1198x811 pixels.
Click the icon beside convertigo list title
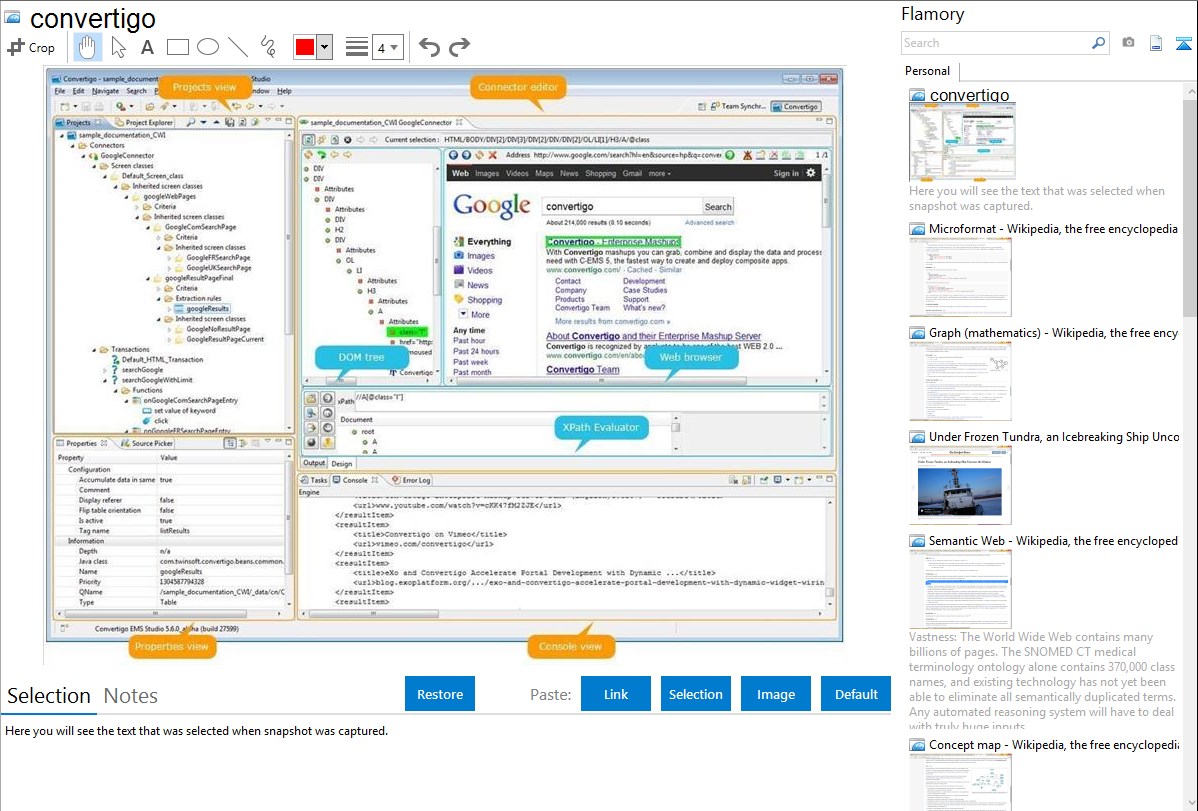[917, 96]
